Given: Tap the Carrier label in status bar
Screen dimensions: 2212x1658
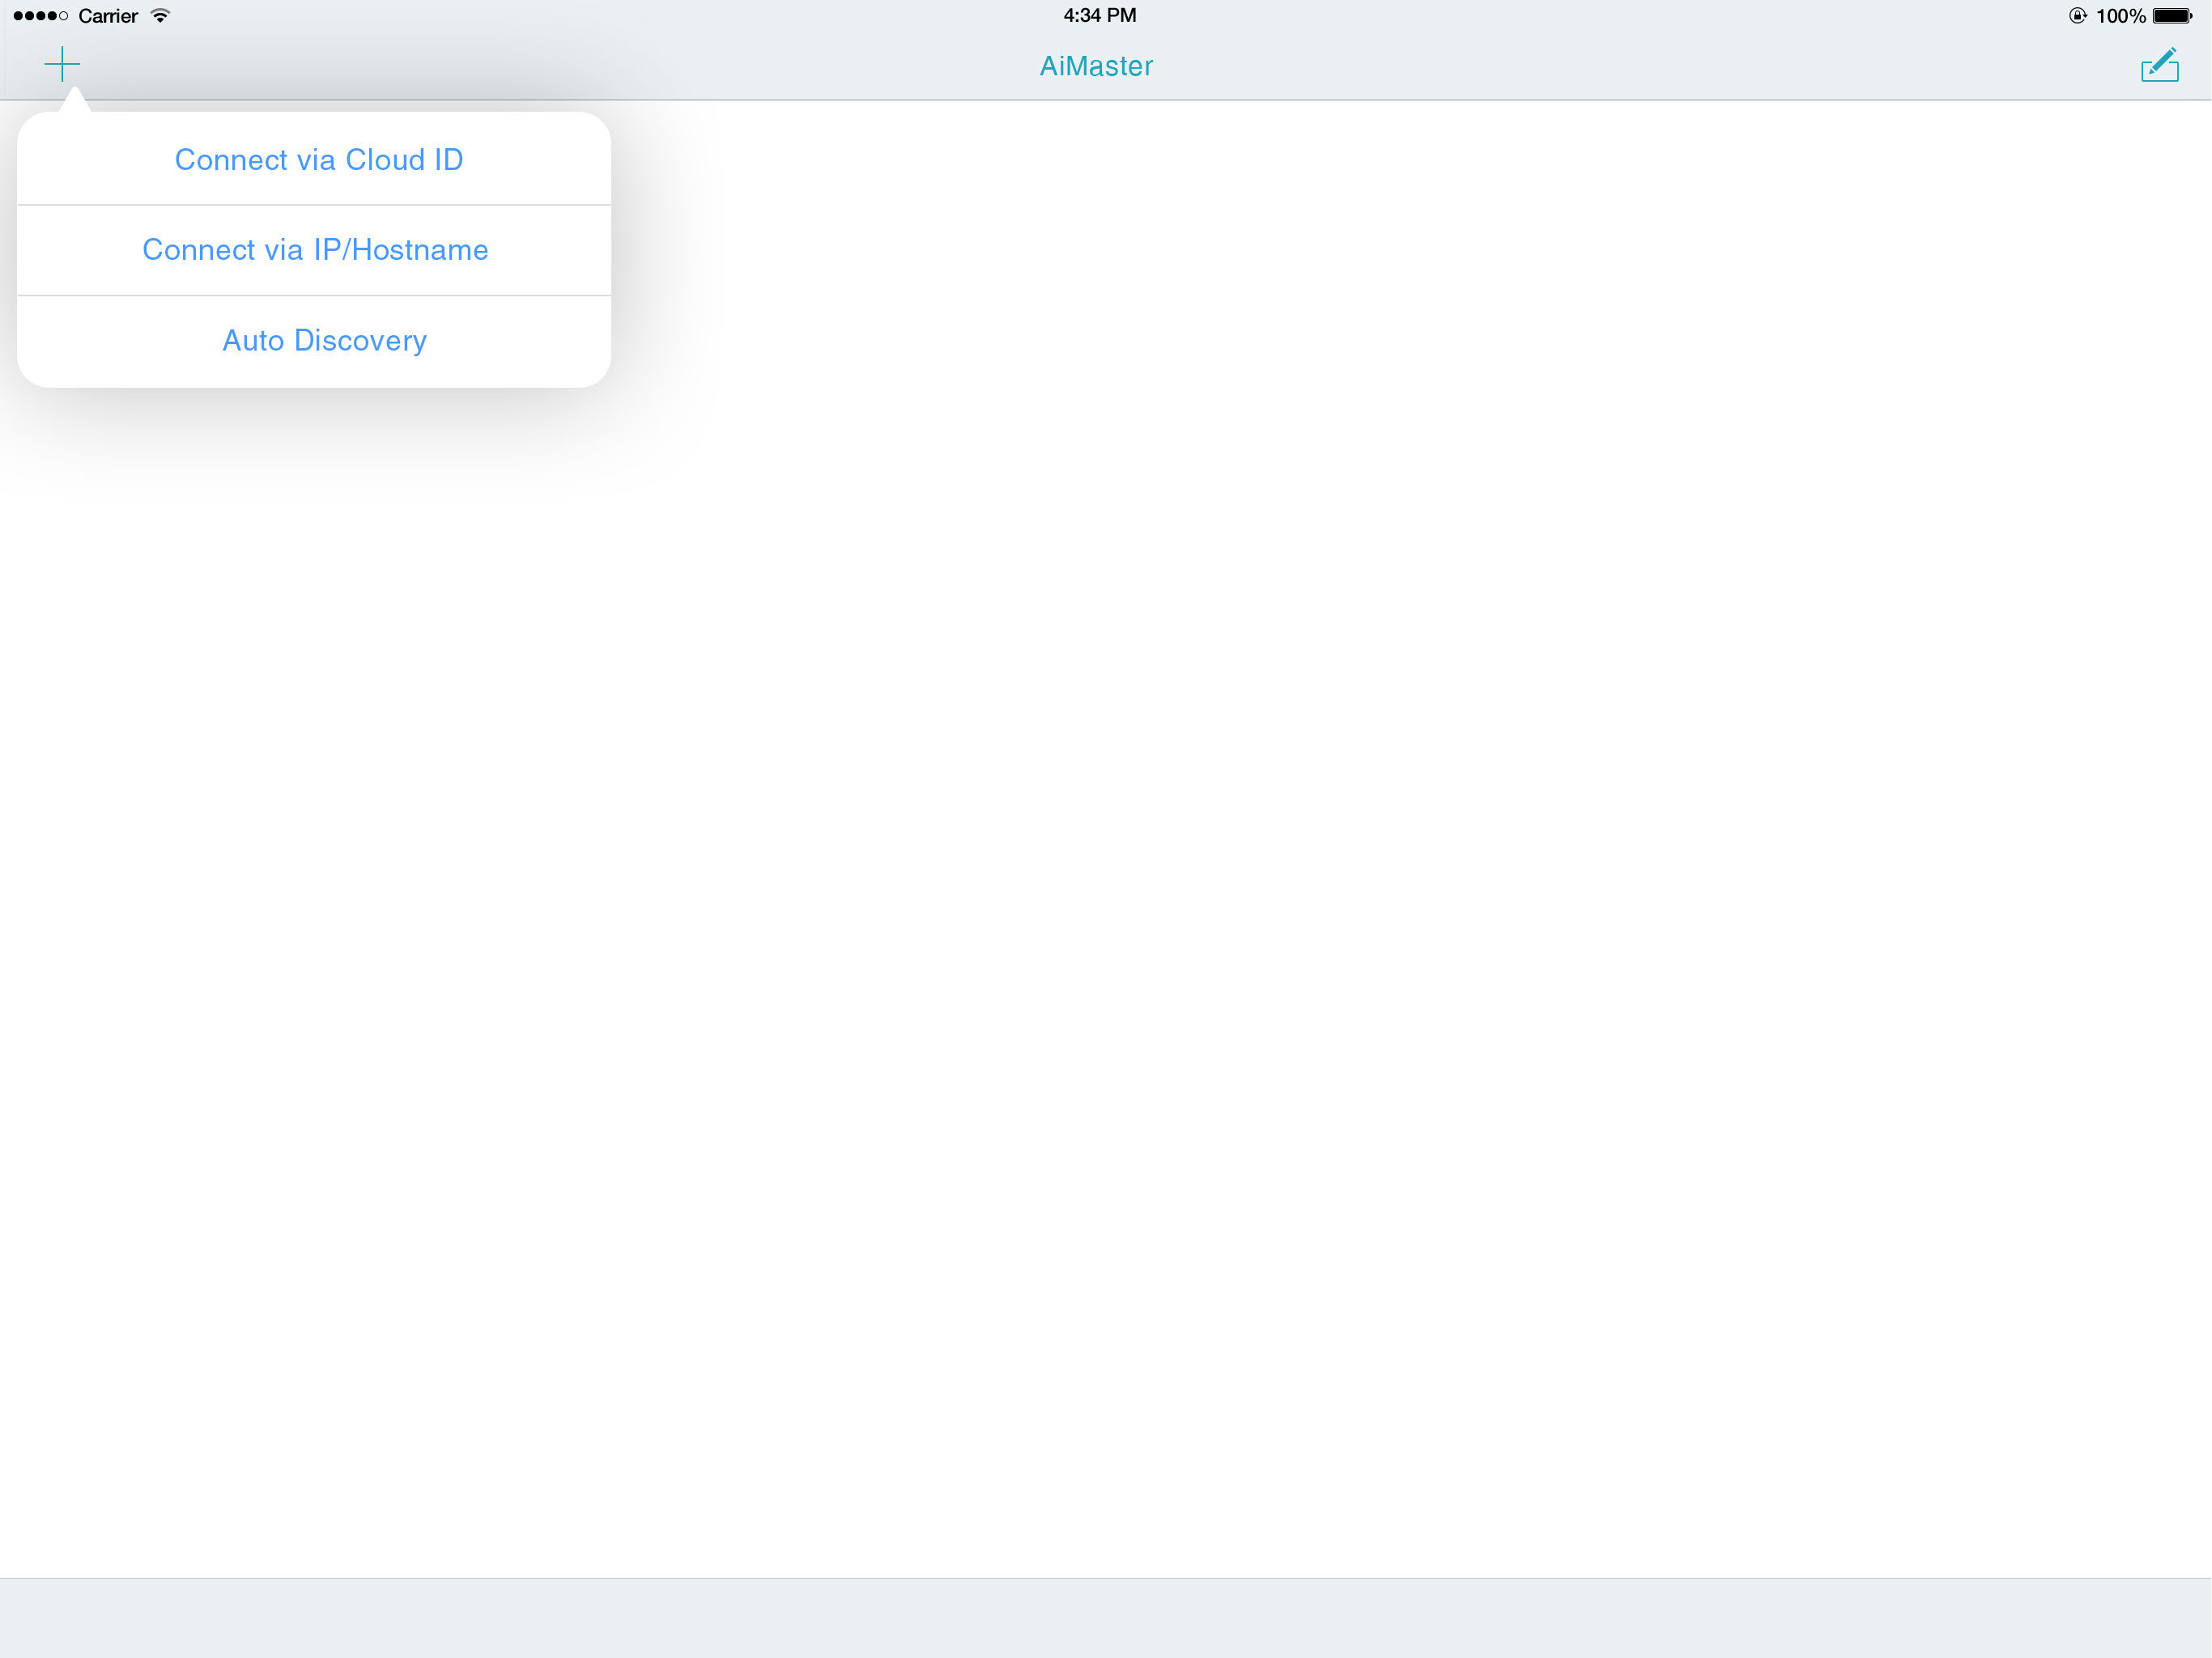Looking at the screenshot, I should click(108, 16).
